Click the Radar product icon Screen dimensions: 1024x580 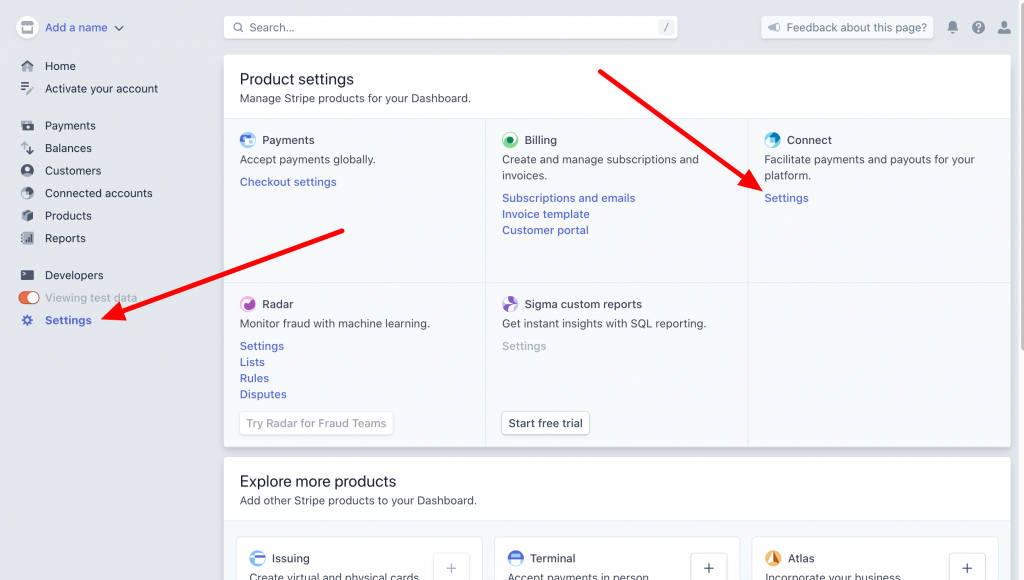[248, 304]
